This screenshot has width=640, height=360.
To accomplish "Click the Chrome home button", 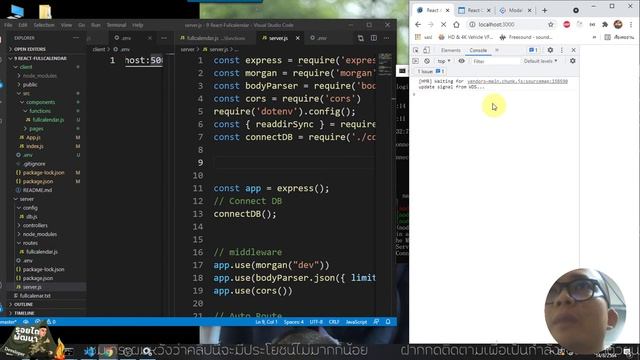I will 456,24.
